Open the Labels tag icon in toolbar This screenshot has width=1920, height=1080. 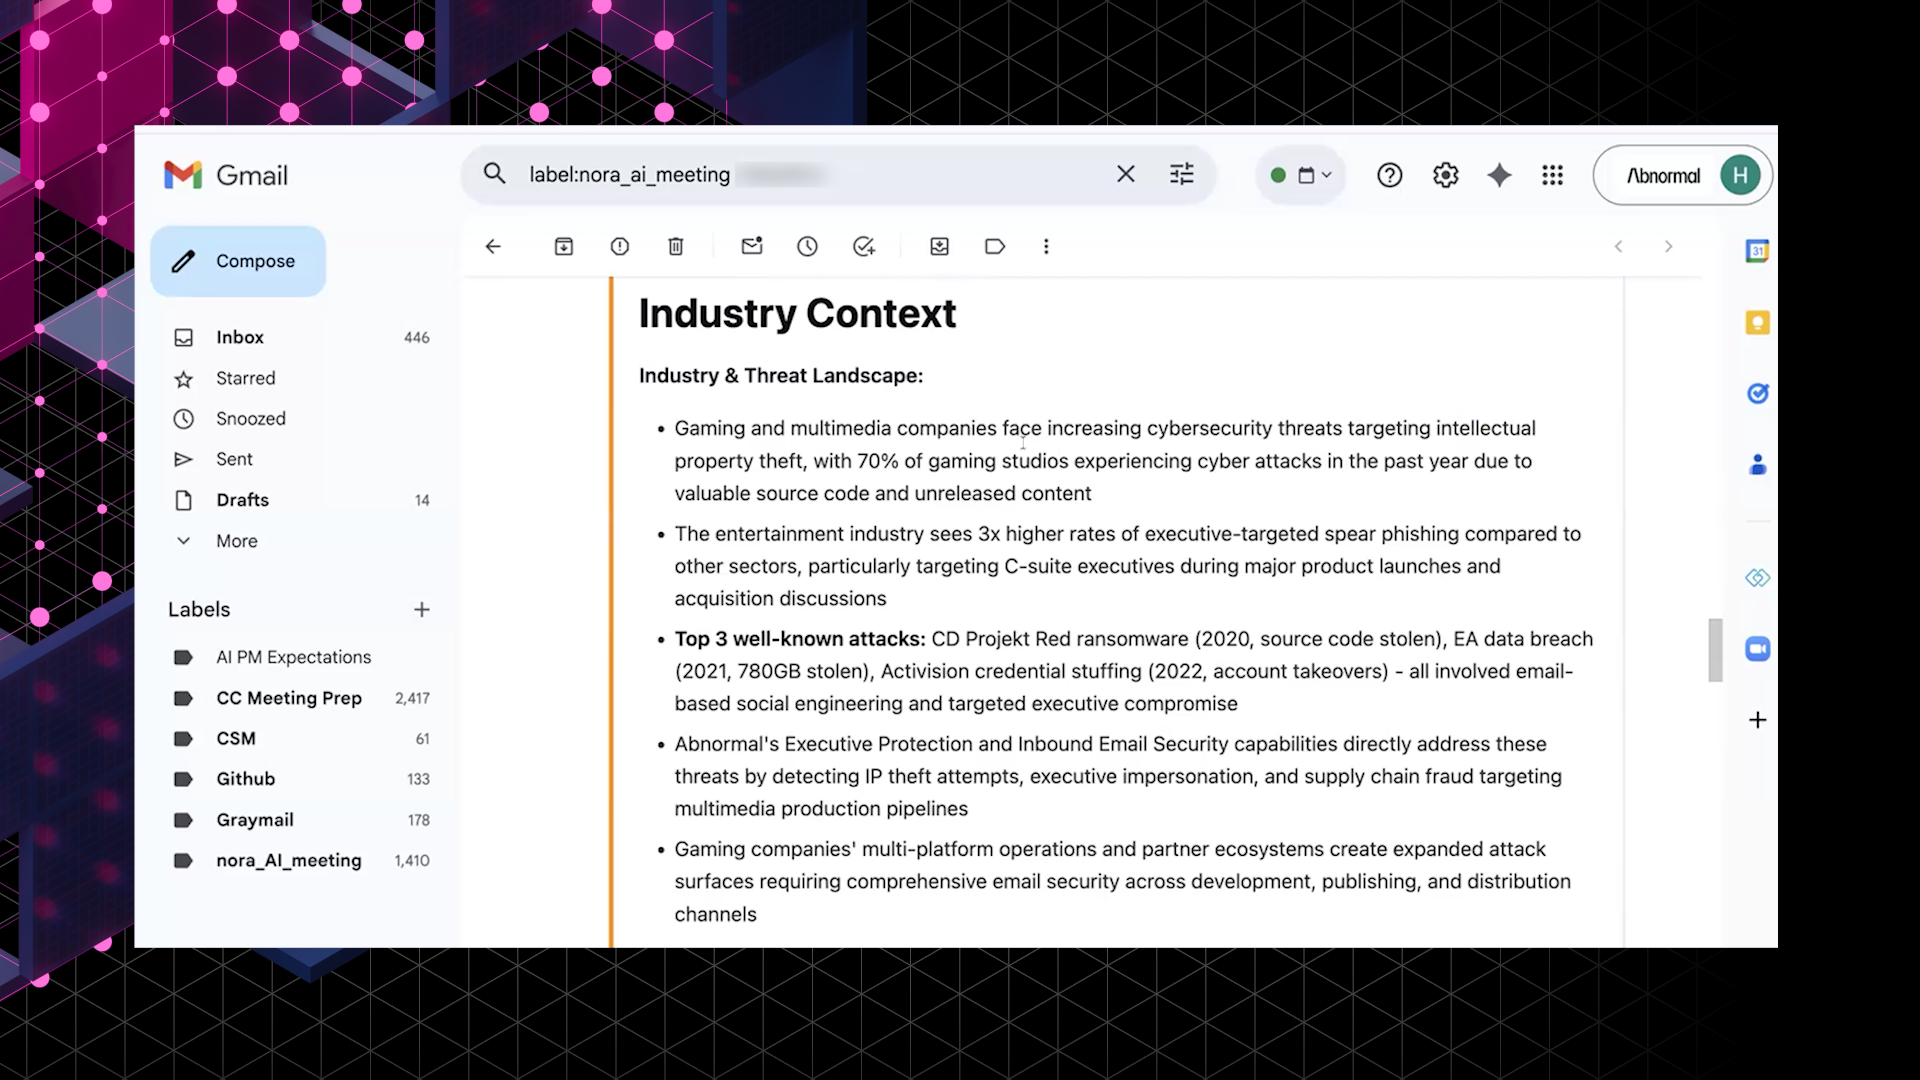995,246
